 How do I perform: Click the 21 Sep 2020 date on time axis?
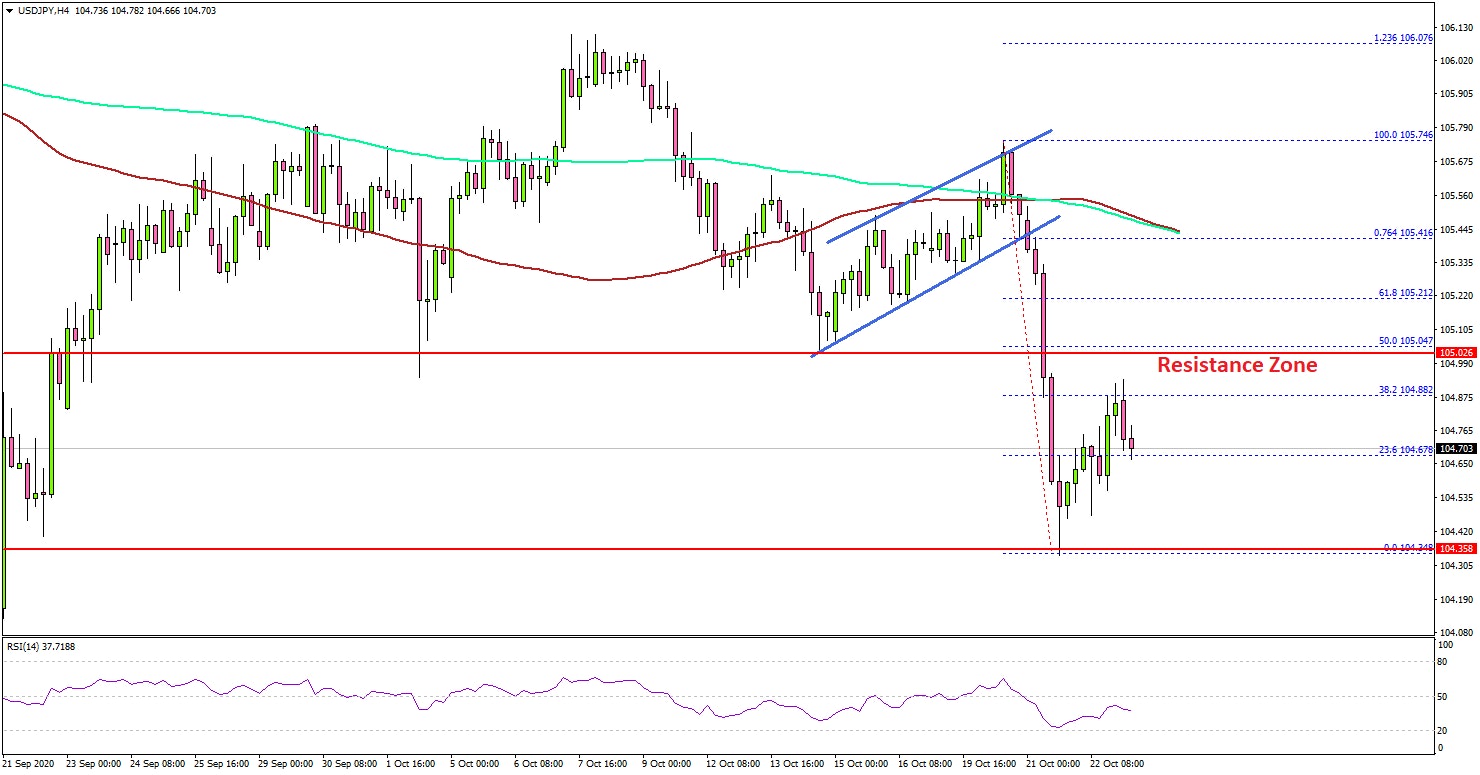point(28,763)
